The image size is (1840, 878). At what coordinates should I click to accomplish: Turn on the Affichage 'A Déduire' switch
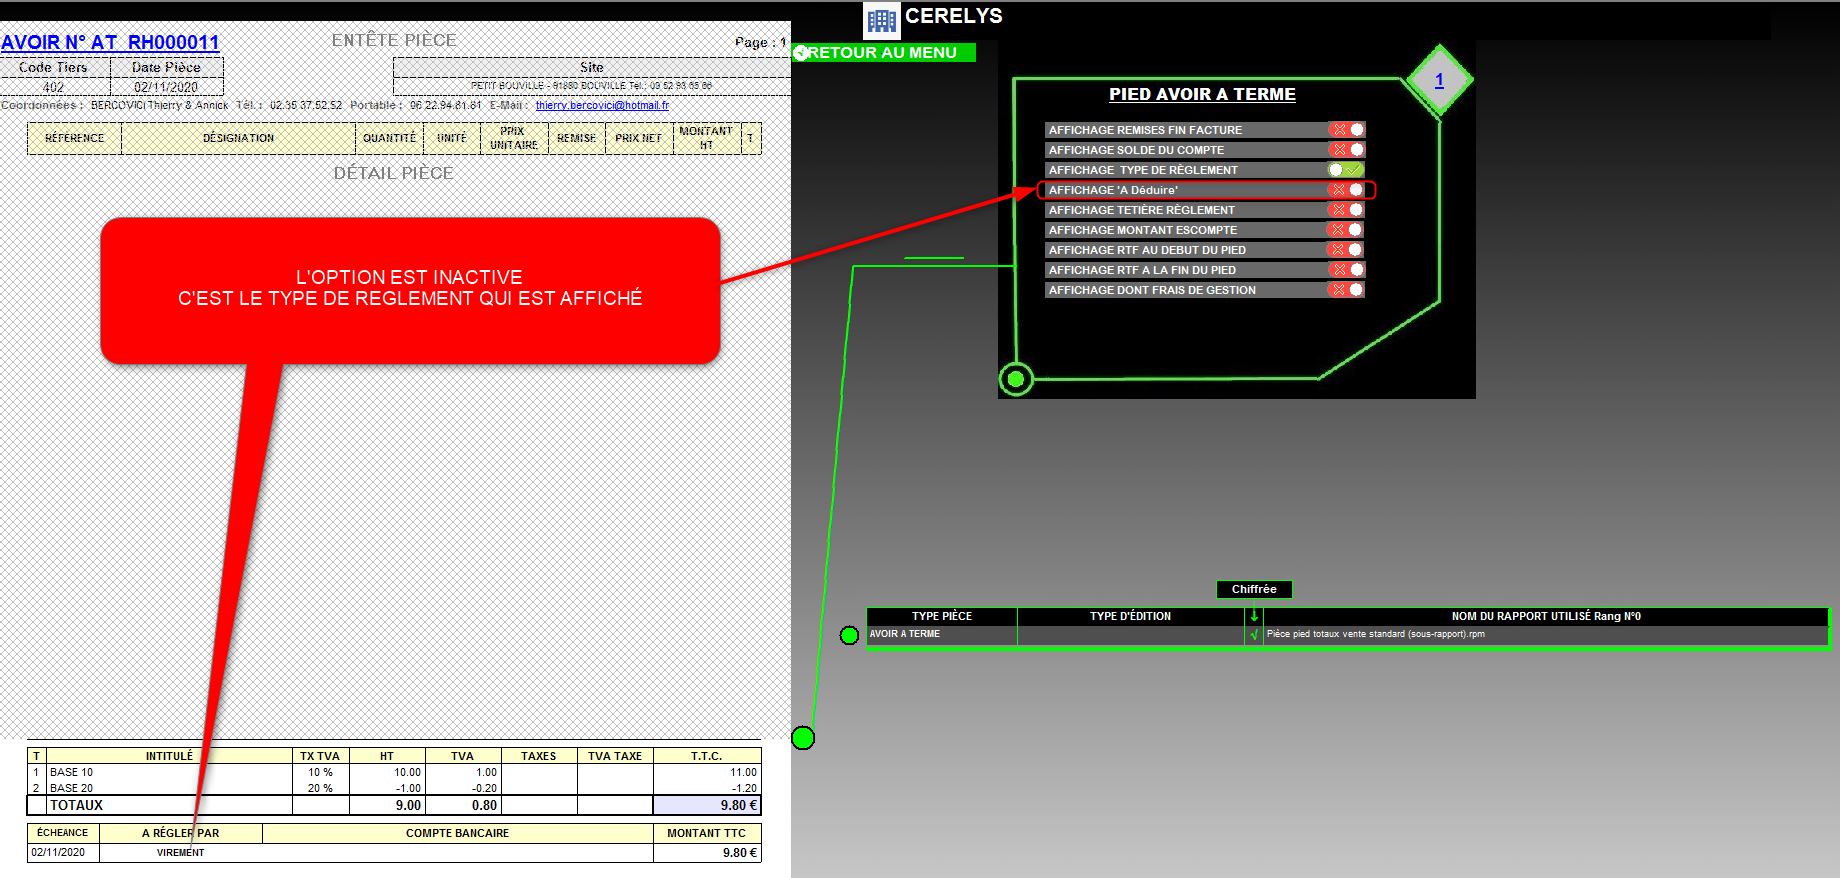pos(1347,190)
